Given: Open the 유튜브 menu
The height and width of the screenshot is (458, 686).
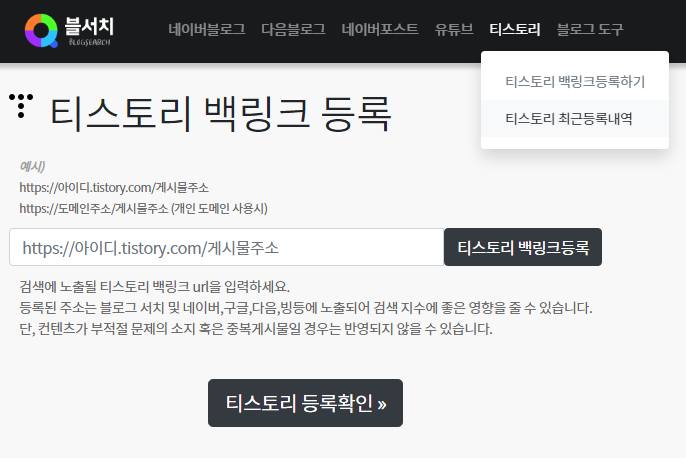Looking at the screenshot, I should click(454, 29).
